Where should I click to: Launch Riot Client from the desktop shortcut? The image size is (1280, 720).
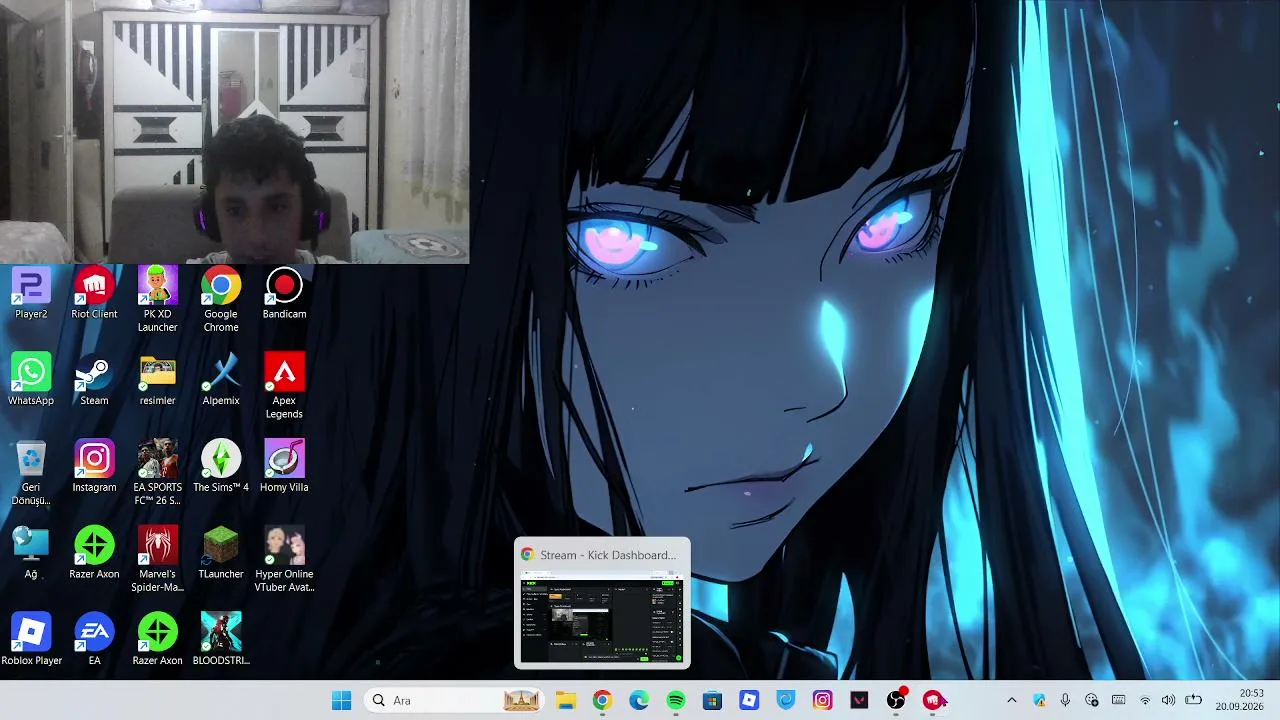click(x=94, y=294)
